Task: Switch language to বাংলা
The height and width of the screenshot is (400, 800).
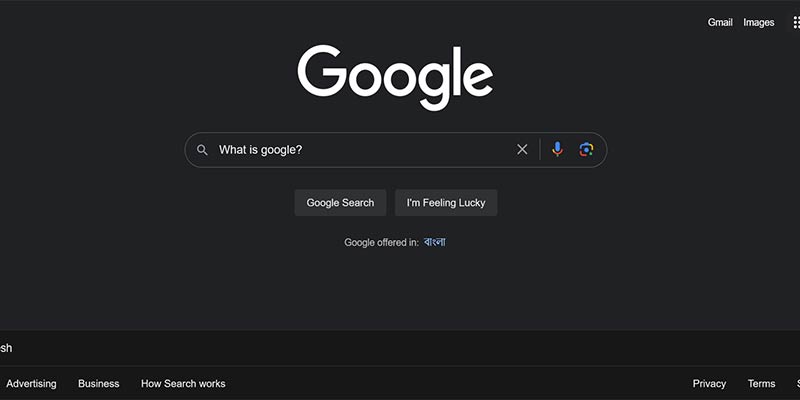Action: point(435,242)
